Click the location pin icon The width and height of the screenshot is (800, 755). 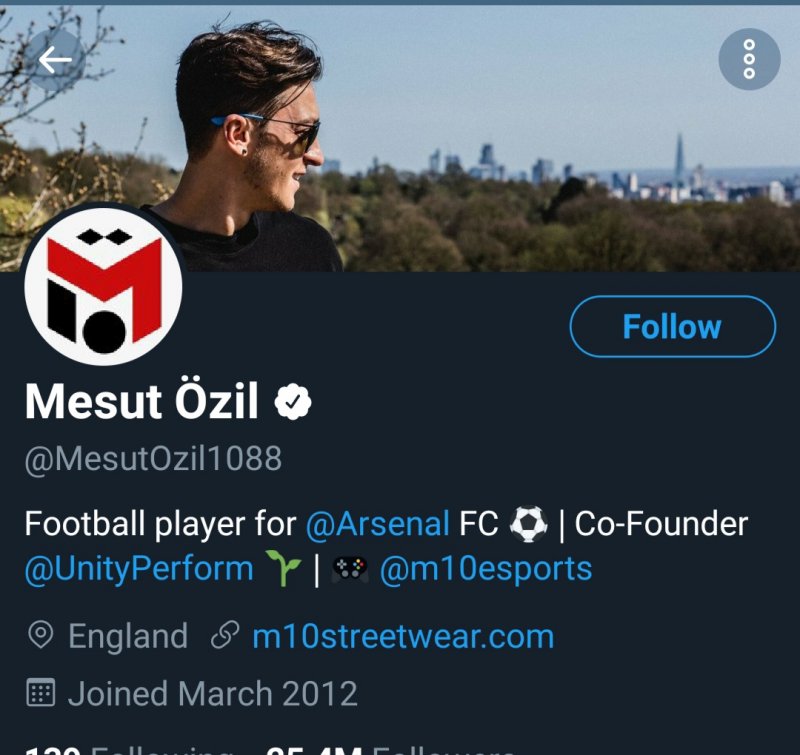click(41, 636)
